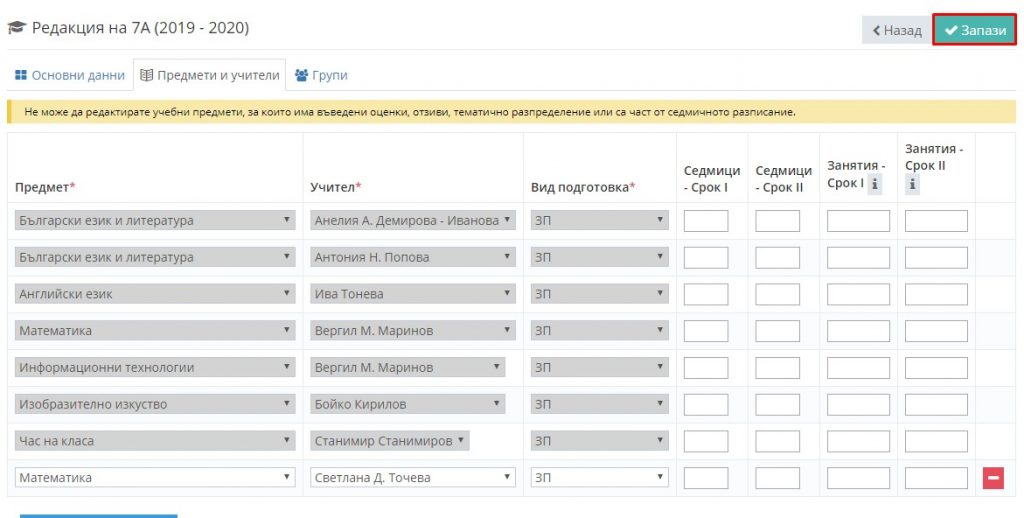Image resolution: width=1024 pixels, height=518 pixels.
Task: Open the Групи tab
Action: 321,75
